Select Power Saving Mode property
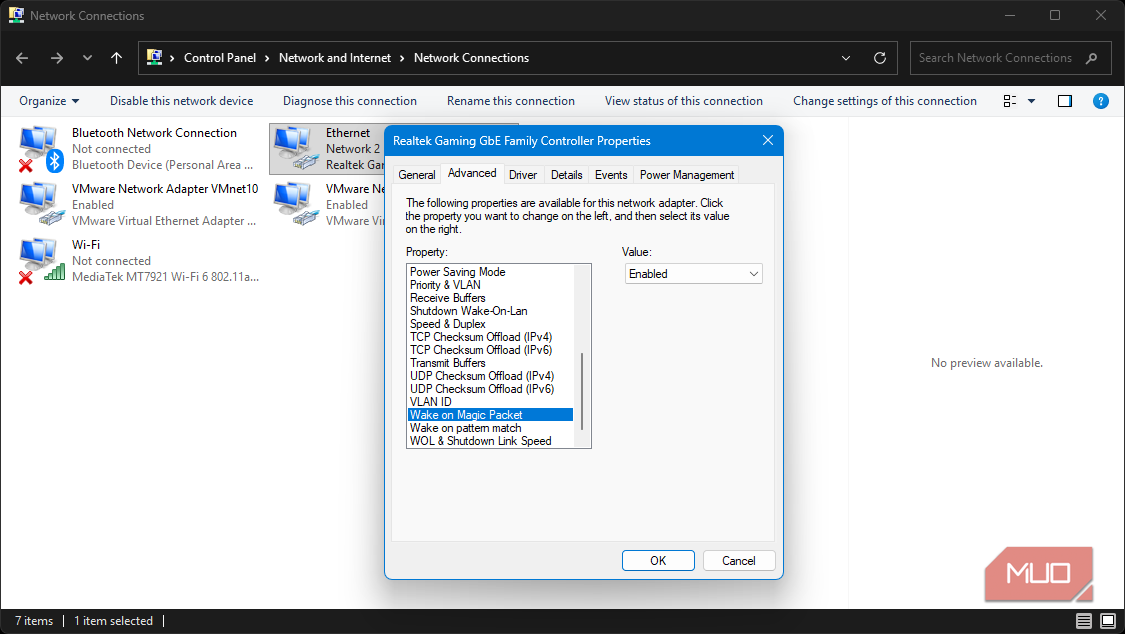Image resolution: width=1125 pixels, height=634 pixels. (491, 272)
